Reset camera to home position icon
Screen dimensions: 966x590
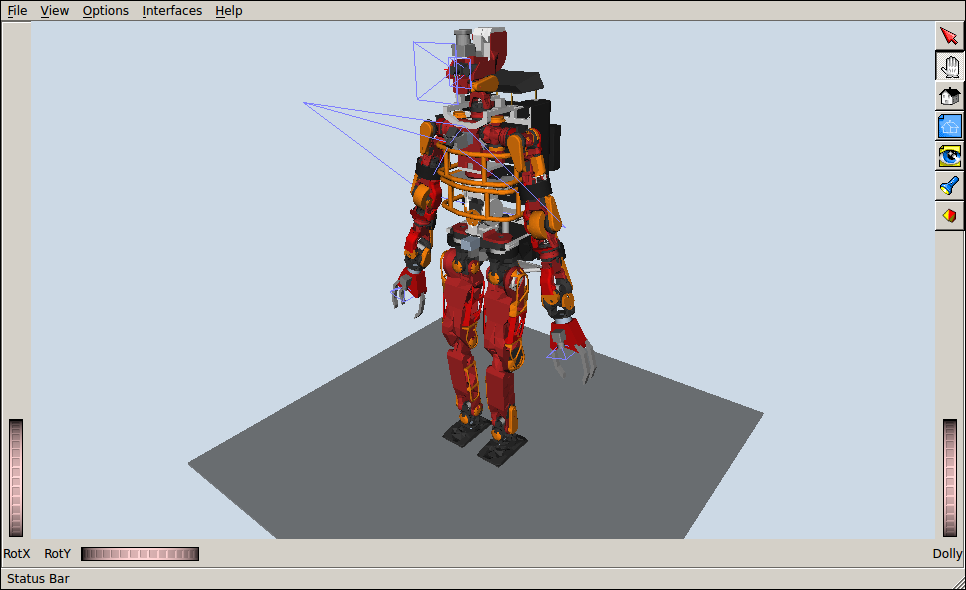click(949, 96)
